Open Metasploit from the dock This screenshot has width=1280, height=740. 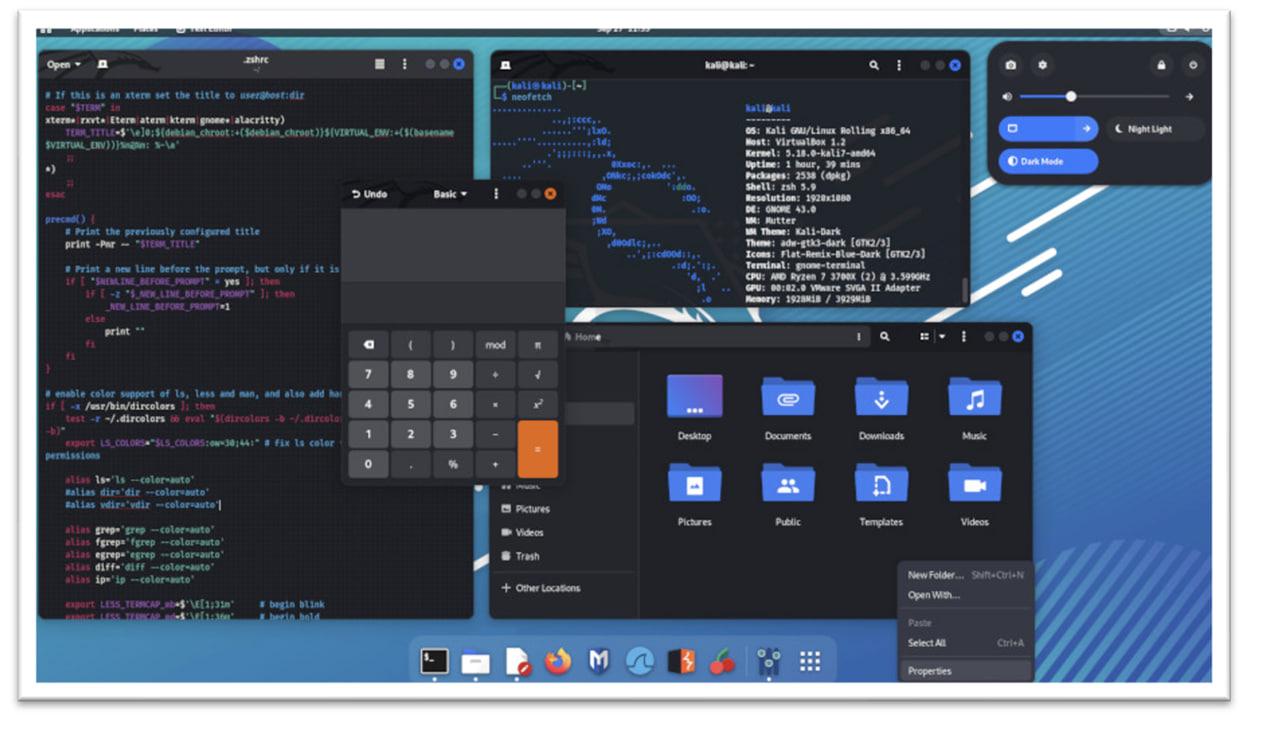pyautogui.click(x=599, y=661)
